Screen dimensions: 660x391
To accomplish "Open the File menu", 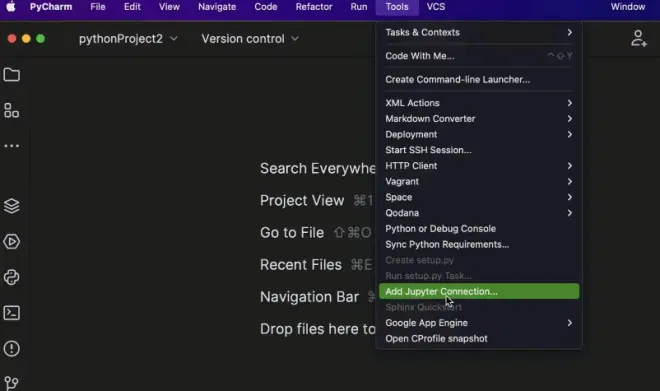I will point(98,7).
